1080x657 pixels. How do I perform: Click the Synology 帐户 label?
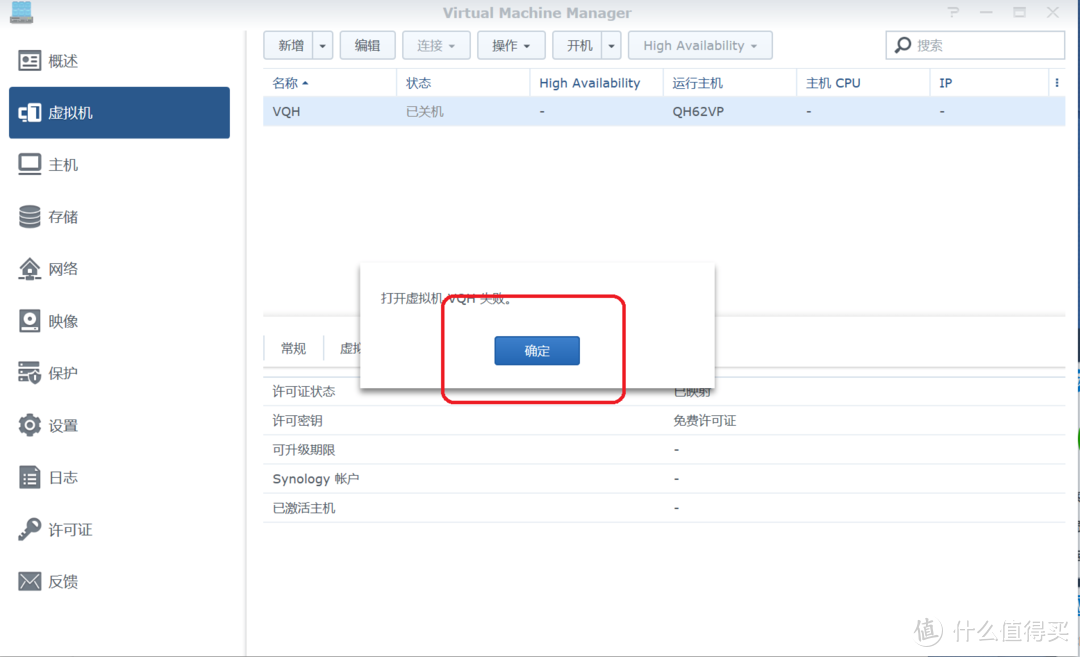315,479
